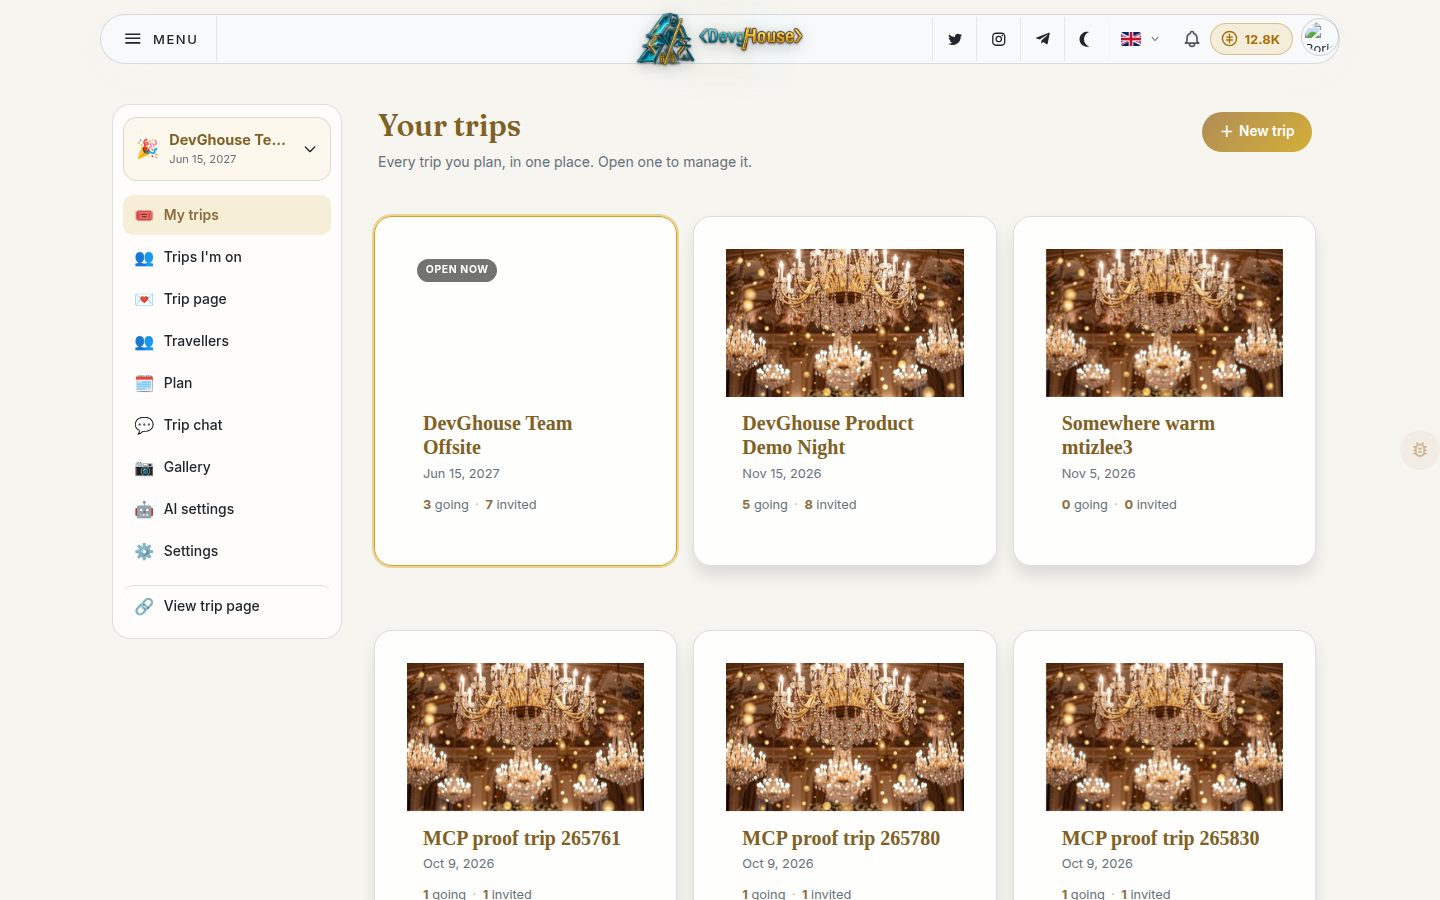The height and width of the screenshot is (900, 1440).
Task: Click the Somewhere warm mtizlee3 title
Action: click(x=1138, y=435)
